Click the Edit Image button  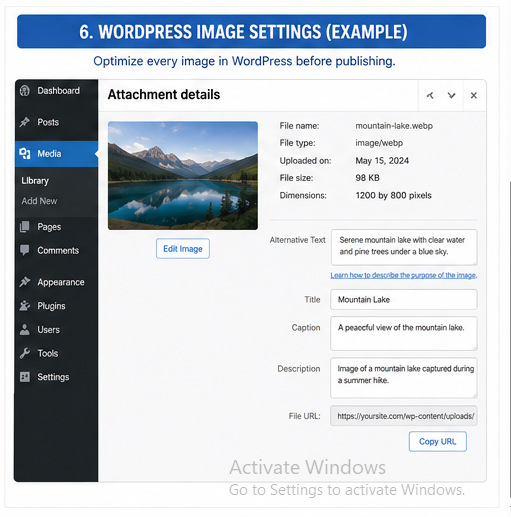pyautogui.click(x=183, y=249)
